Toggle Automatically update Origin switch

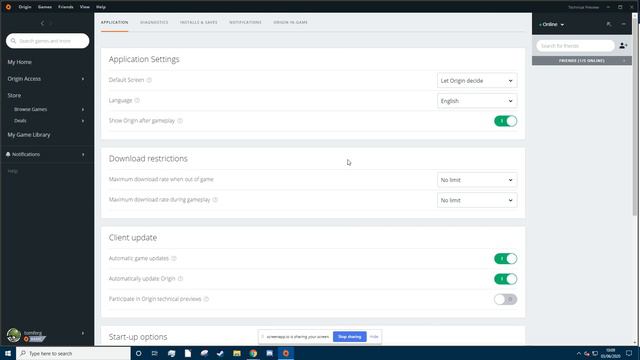505,279
